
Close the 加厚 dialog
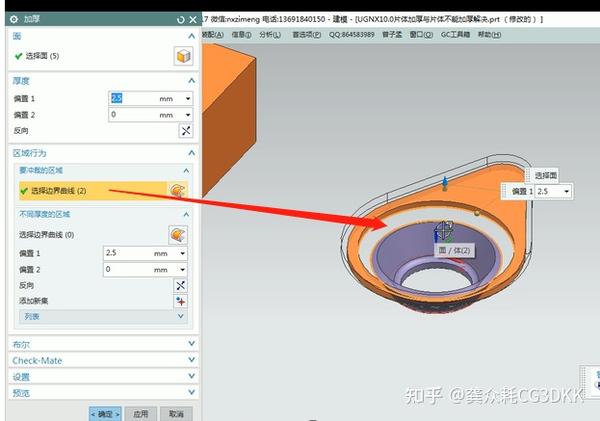point(193,20)
